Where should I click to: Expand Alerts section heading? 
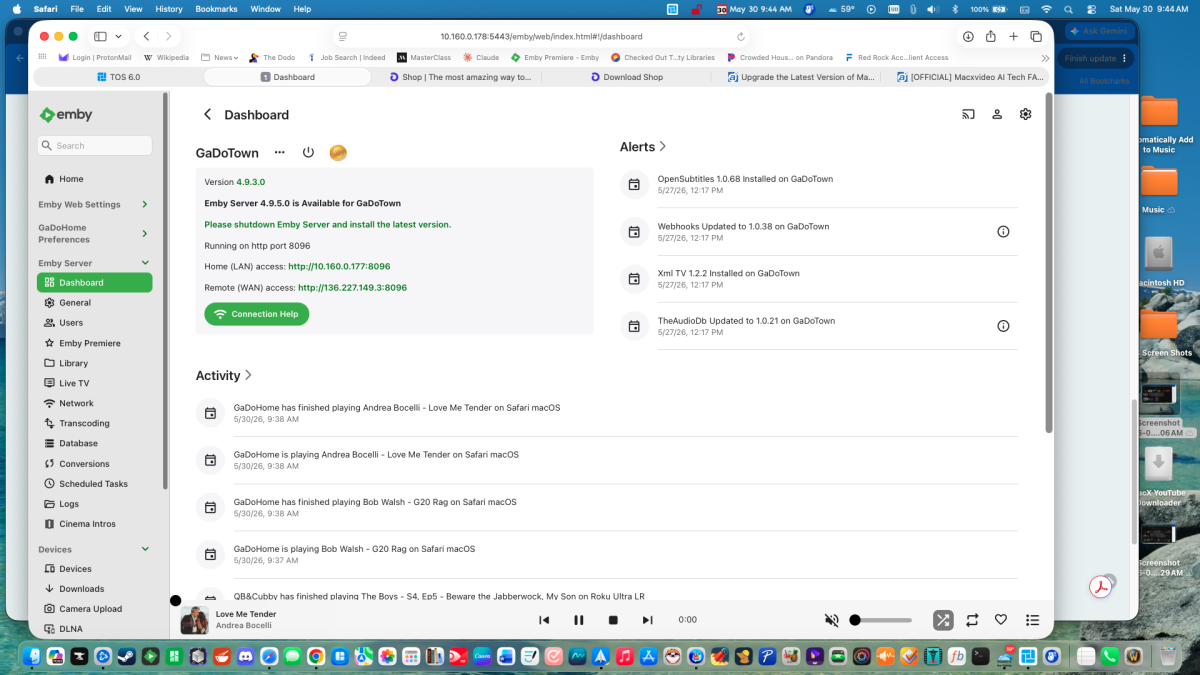[643, 147]
